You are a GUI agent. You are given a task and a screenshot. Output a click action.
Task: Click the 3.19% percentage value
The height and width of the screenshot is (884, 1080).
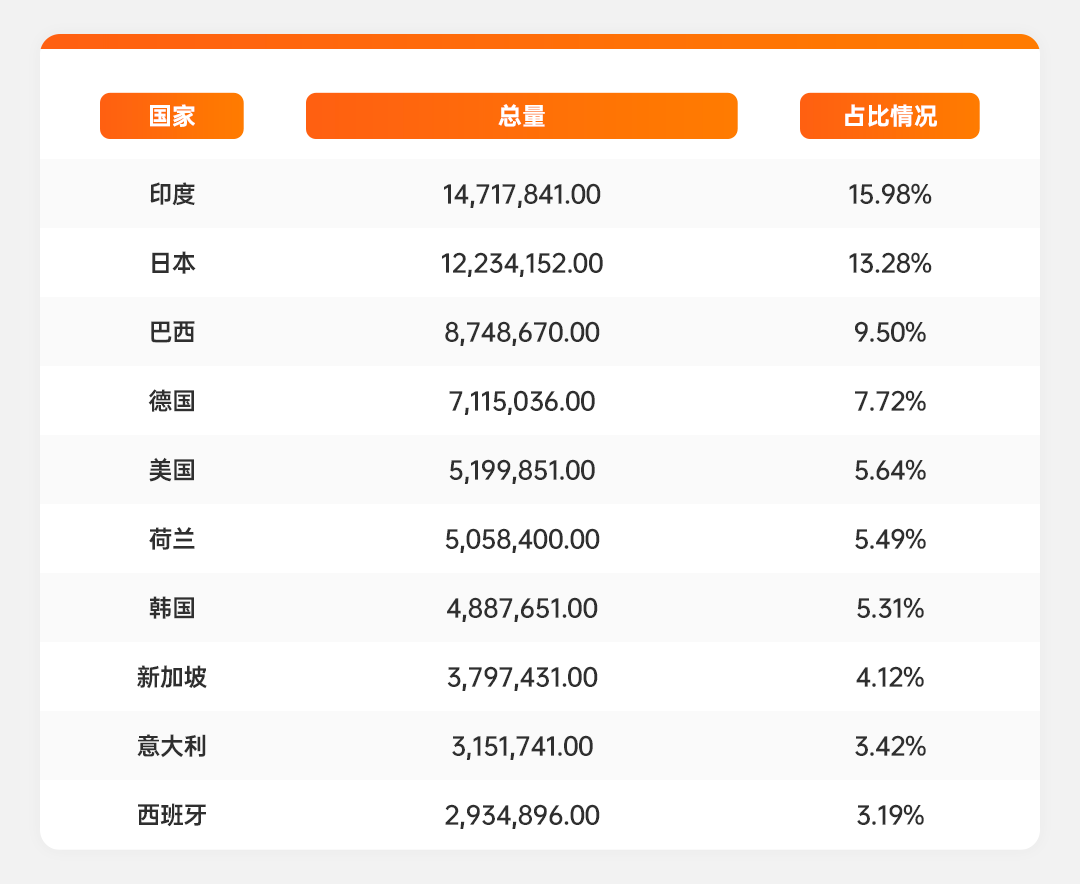click(889, 815)
